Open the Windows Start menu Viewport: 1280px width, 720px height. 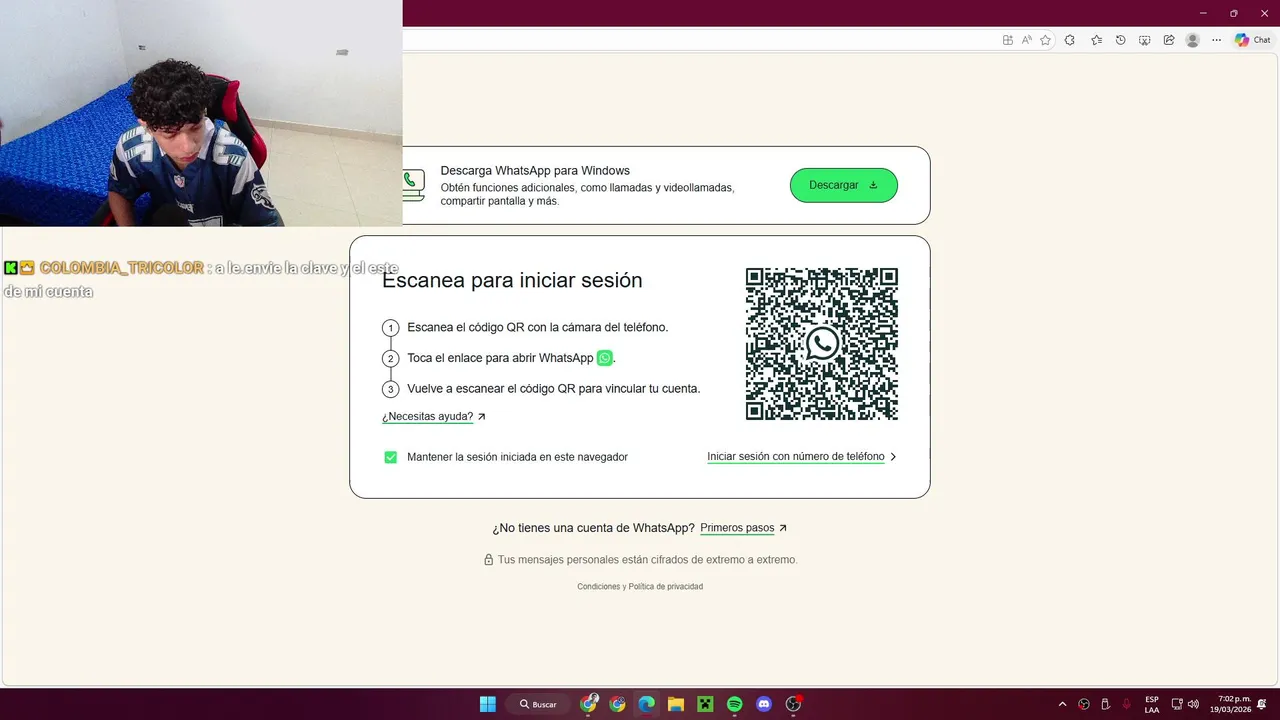(x=487, y=704)
